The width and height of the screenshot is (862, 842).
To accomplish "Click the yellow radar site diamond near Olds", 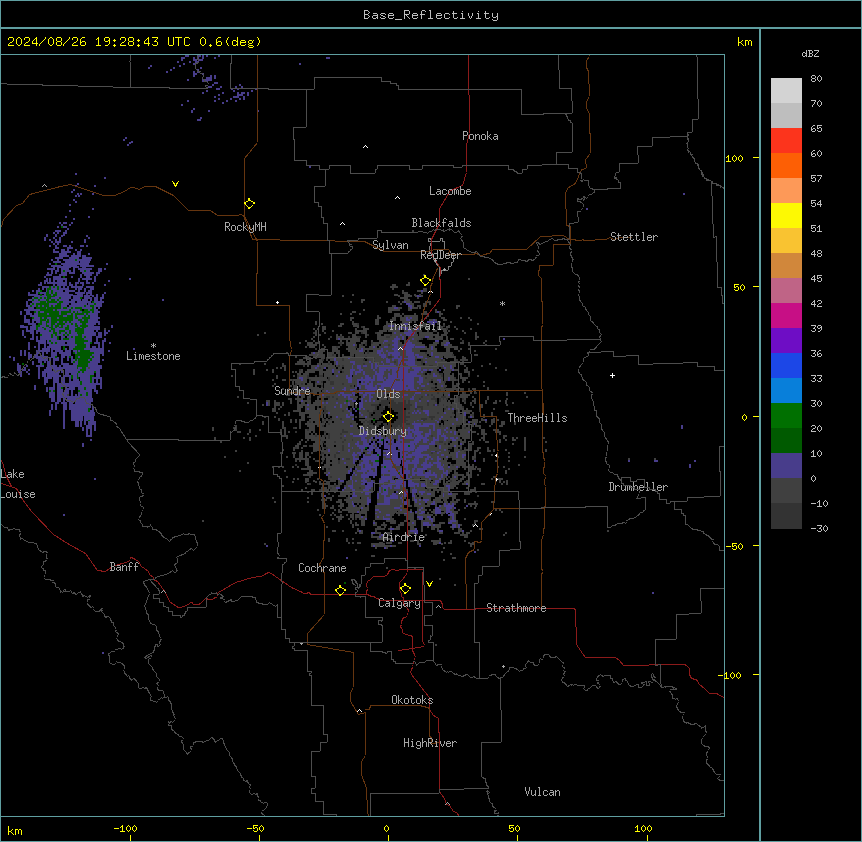I will pos(389,416).
